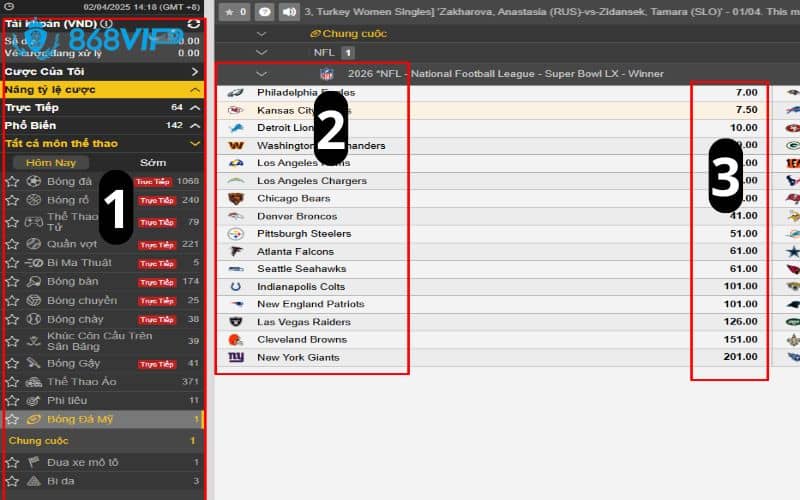800x500 pixels.
Task: Favorite the Bóng bàn star
Action: click(12, 282)
